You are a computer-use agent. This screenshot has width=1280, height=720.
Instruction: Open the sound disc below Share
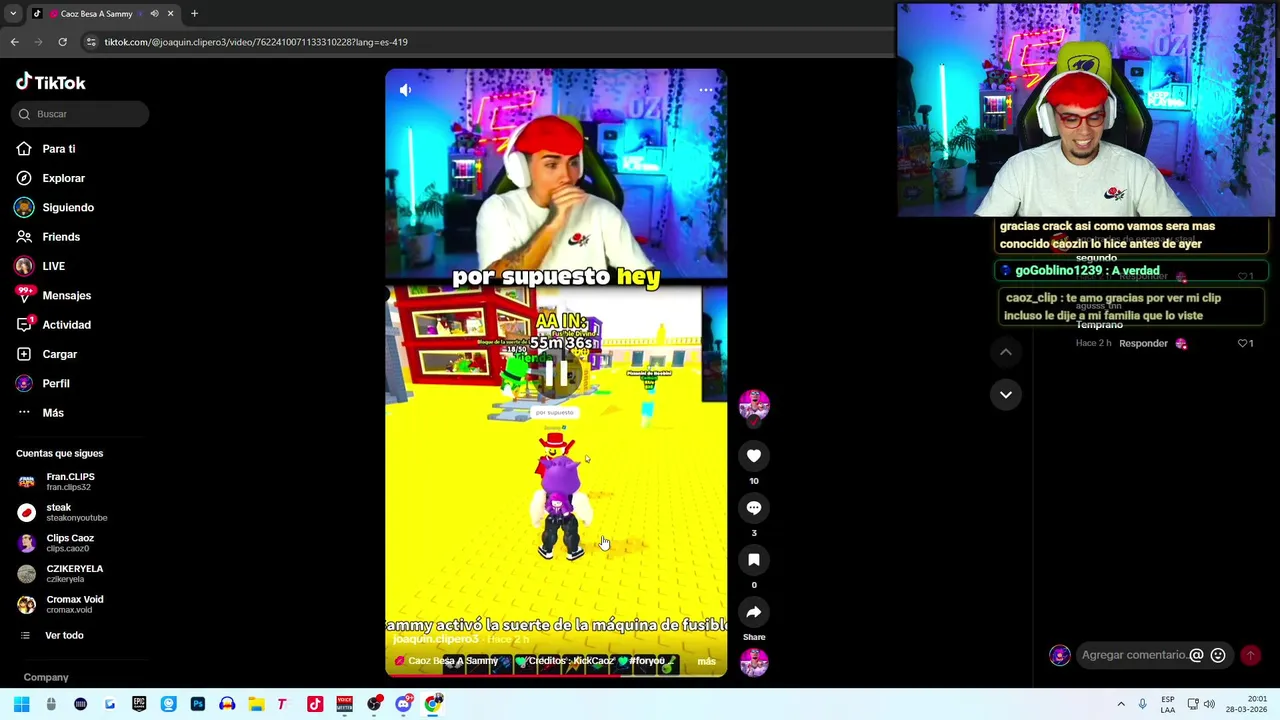tap(754, 662)
